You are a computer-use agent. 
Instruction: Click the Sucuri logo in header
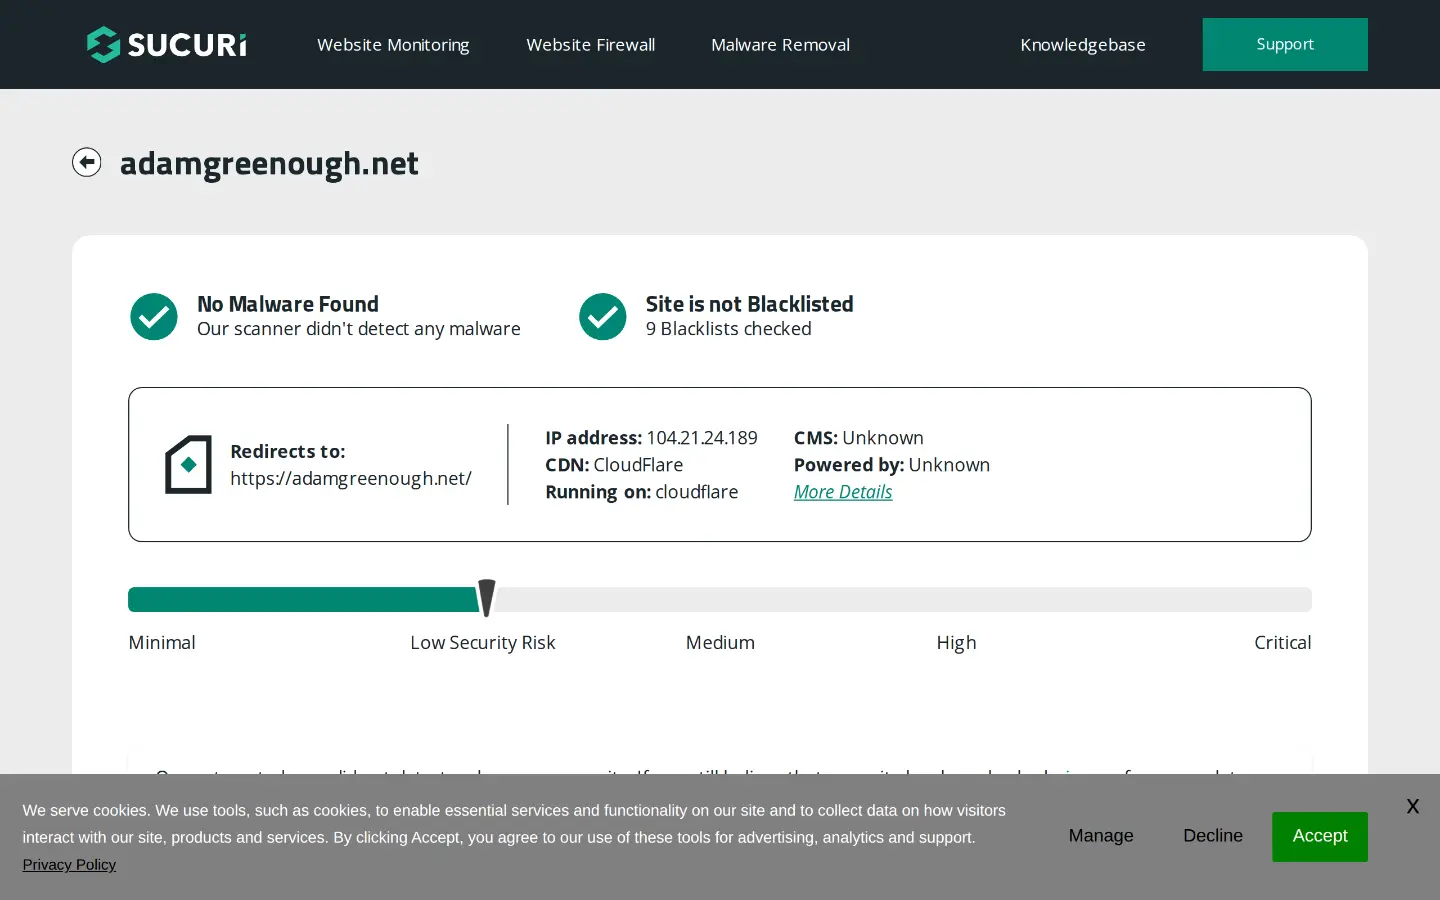pos(166,44)
